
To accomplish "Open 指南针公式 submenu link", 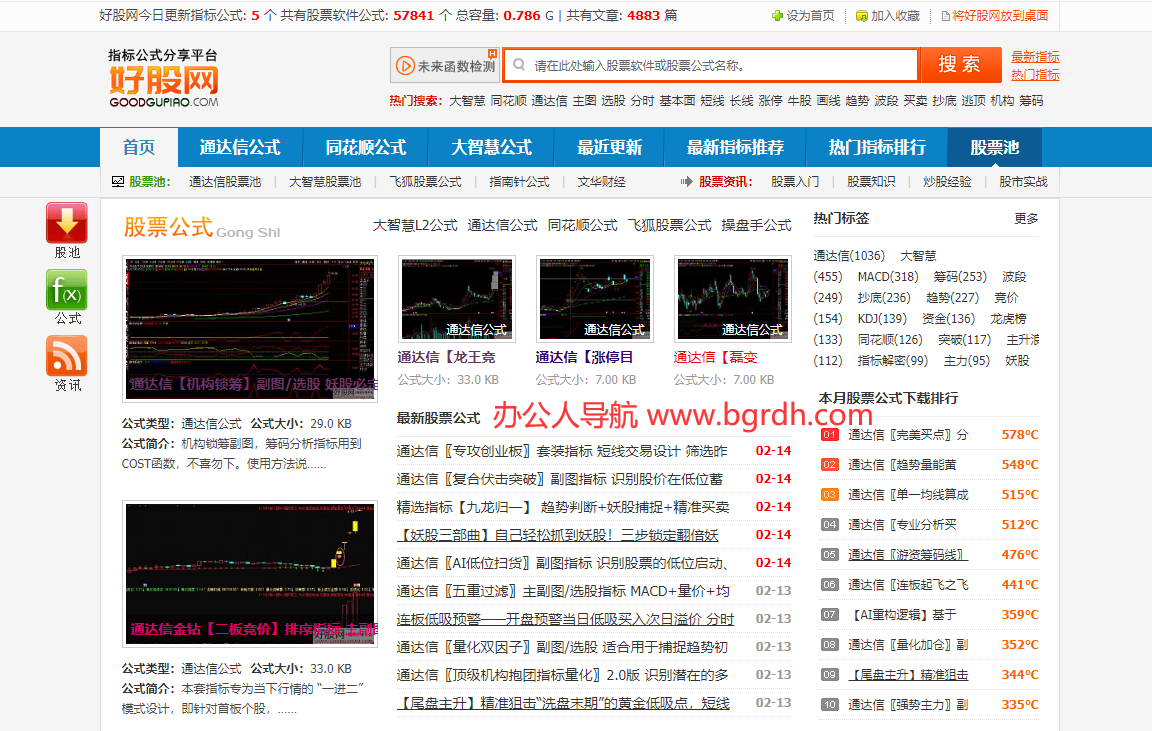I will click(519, 181).
